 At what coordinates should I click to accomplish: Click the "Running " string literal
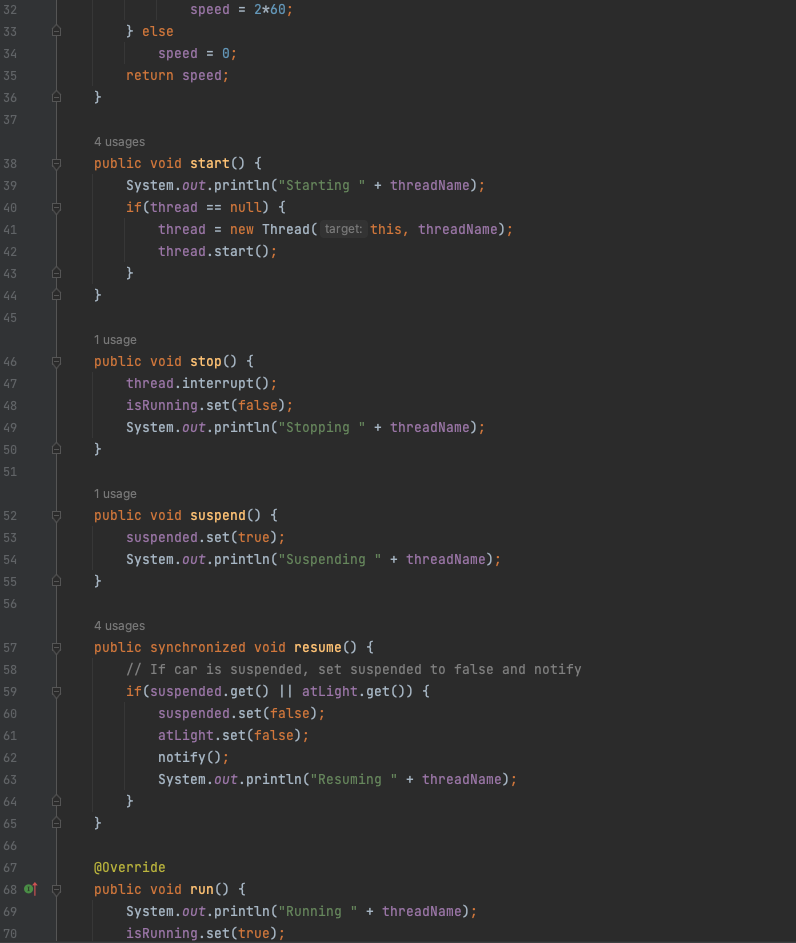coord(317,912)
